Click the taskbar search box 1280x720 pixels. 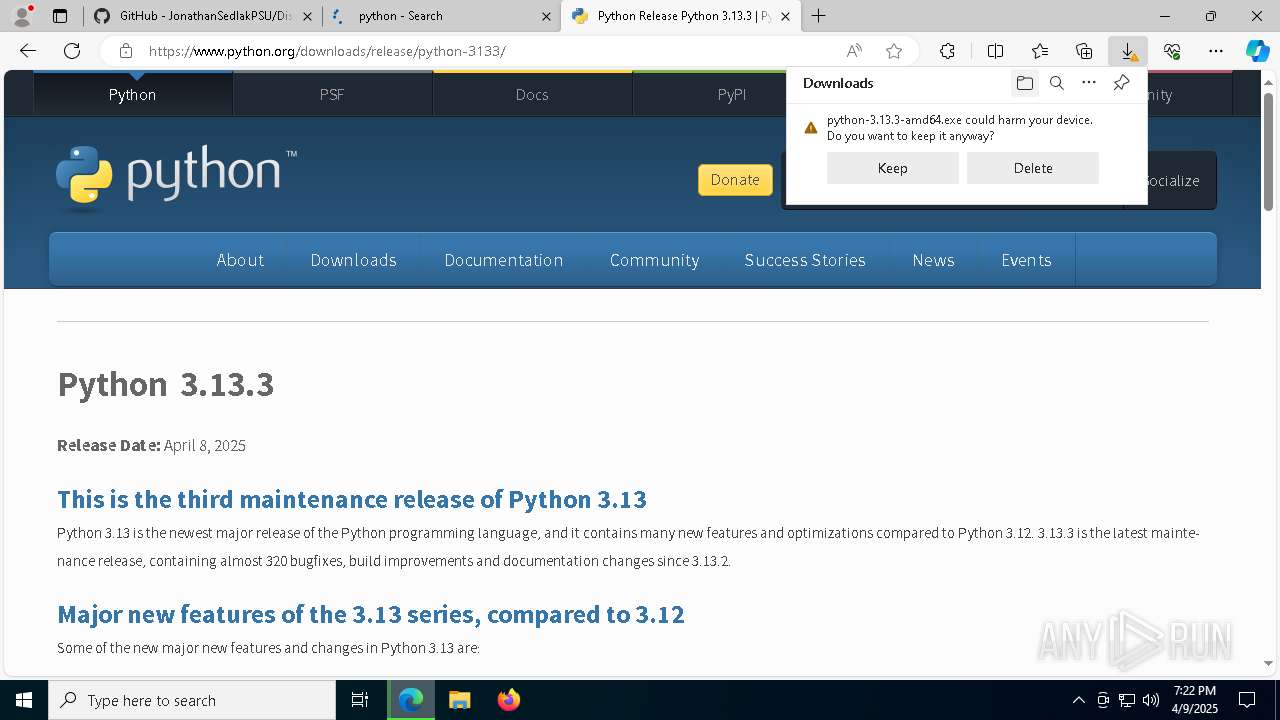pyautogui.click(x=192, y=700)
